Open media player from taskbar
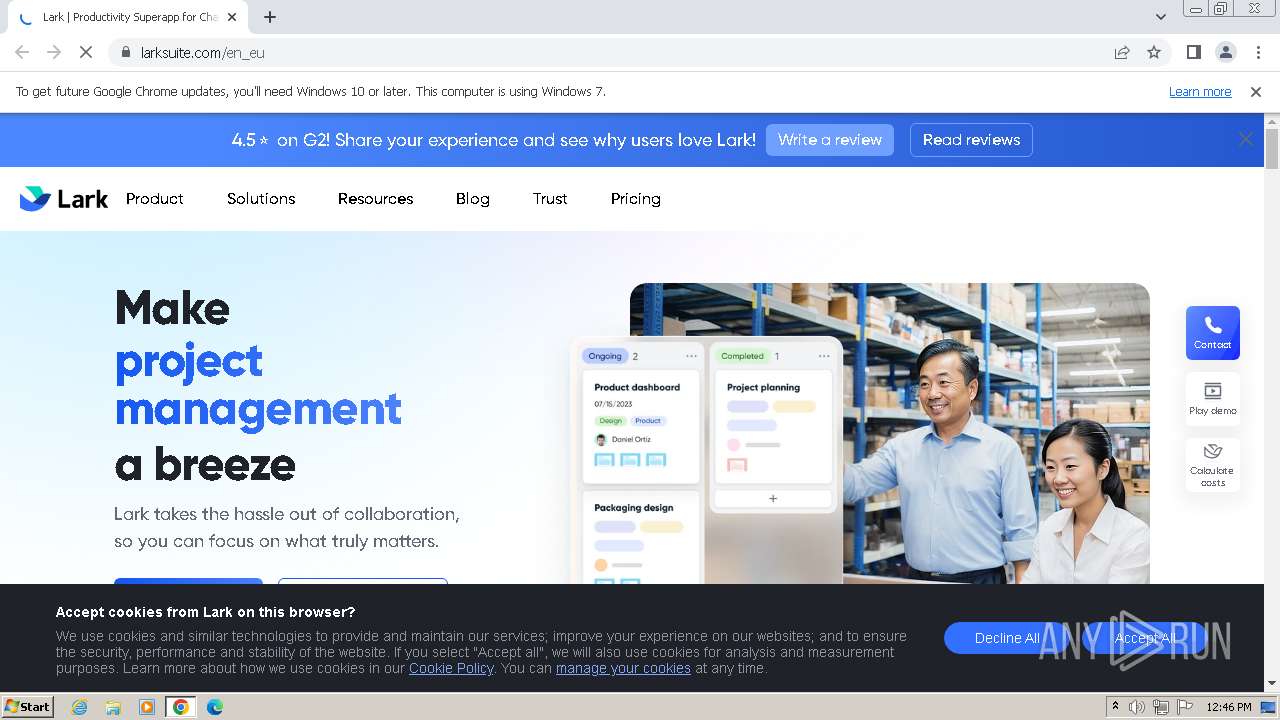Screen dimensions: 1280x720 (x=147, y=707)
